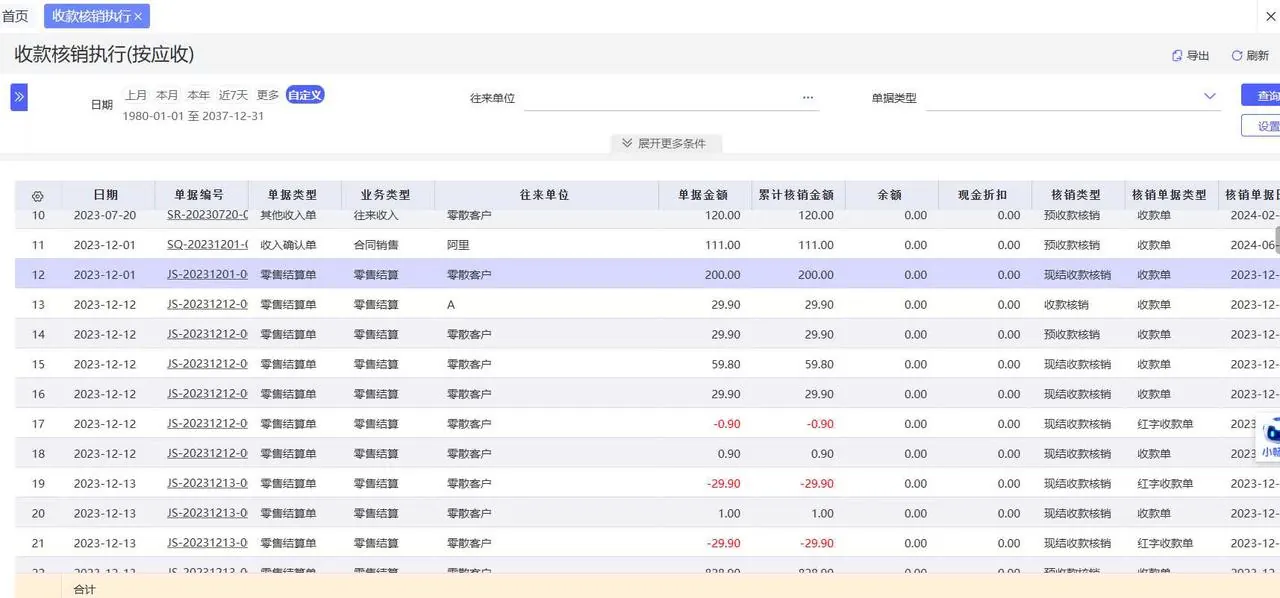
Task: Click the 往来单位 column header
Action: click(x=545, y=195)
